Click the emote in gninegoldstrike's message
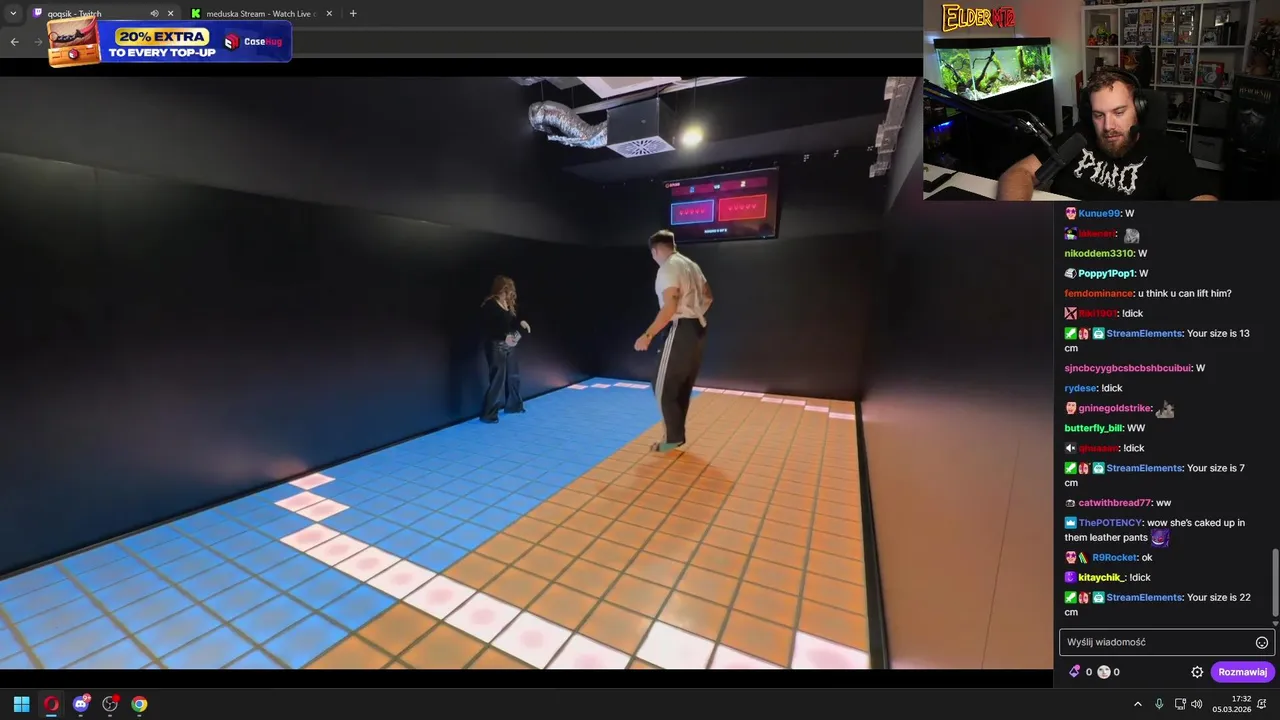Viewport: 1280px width, 720px height. (1164, 408)
